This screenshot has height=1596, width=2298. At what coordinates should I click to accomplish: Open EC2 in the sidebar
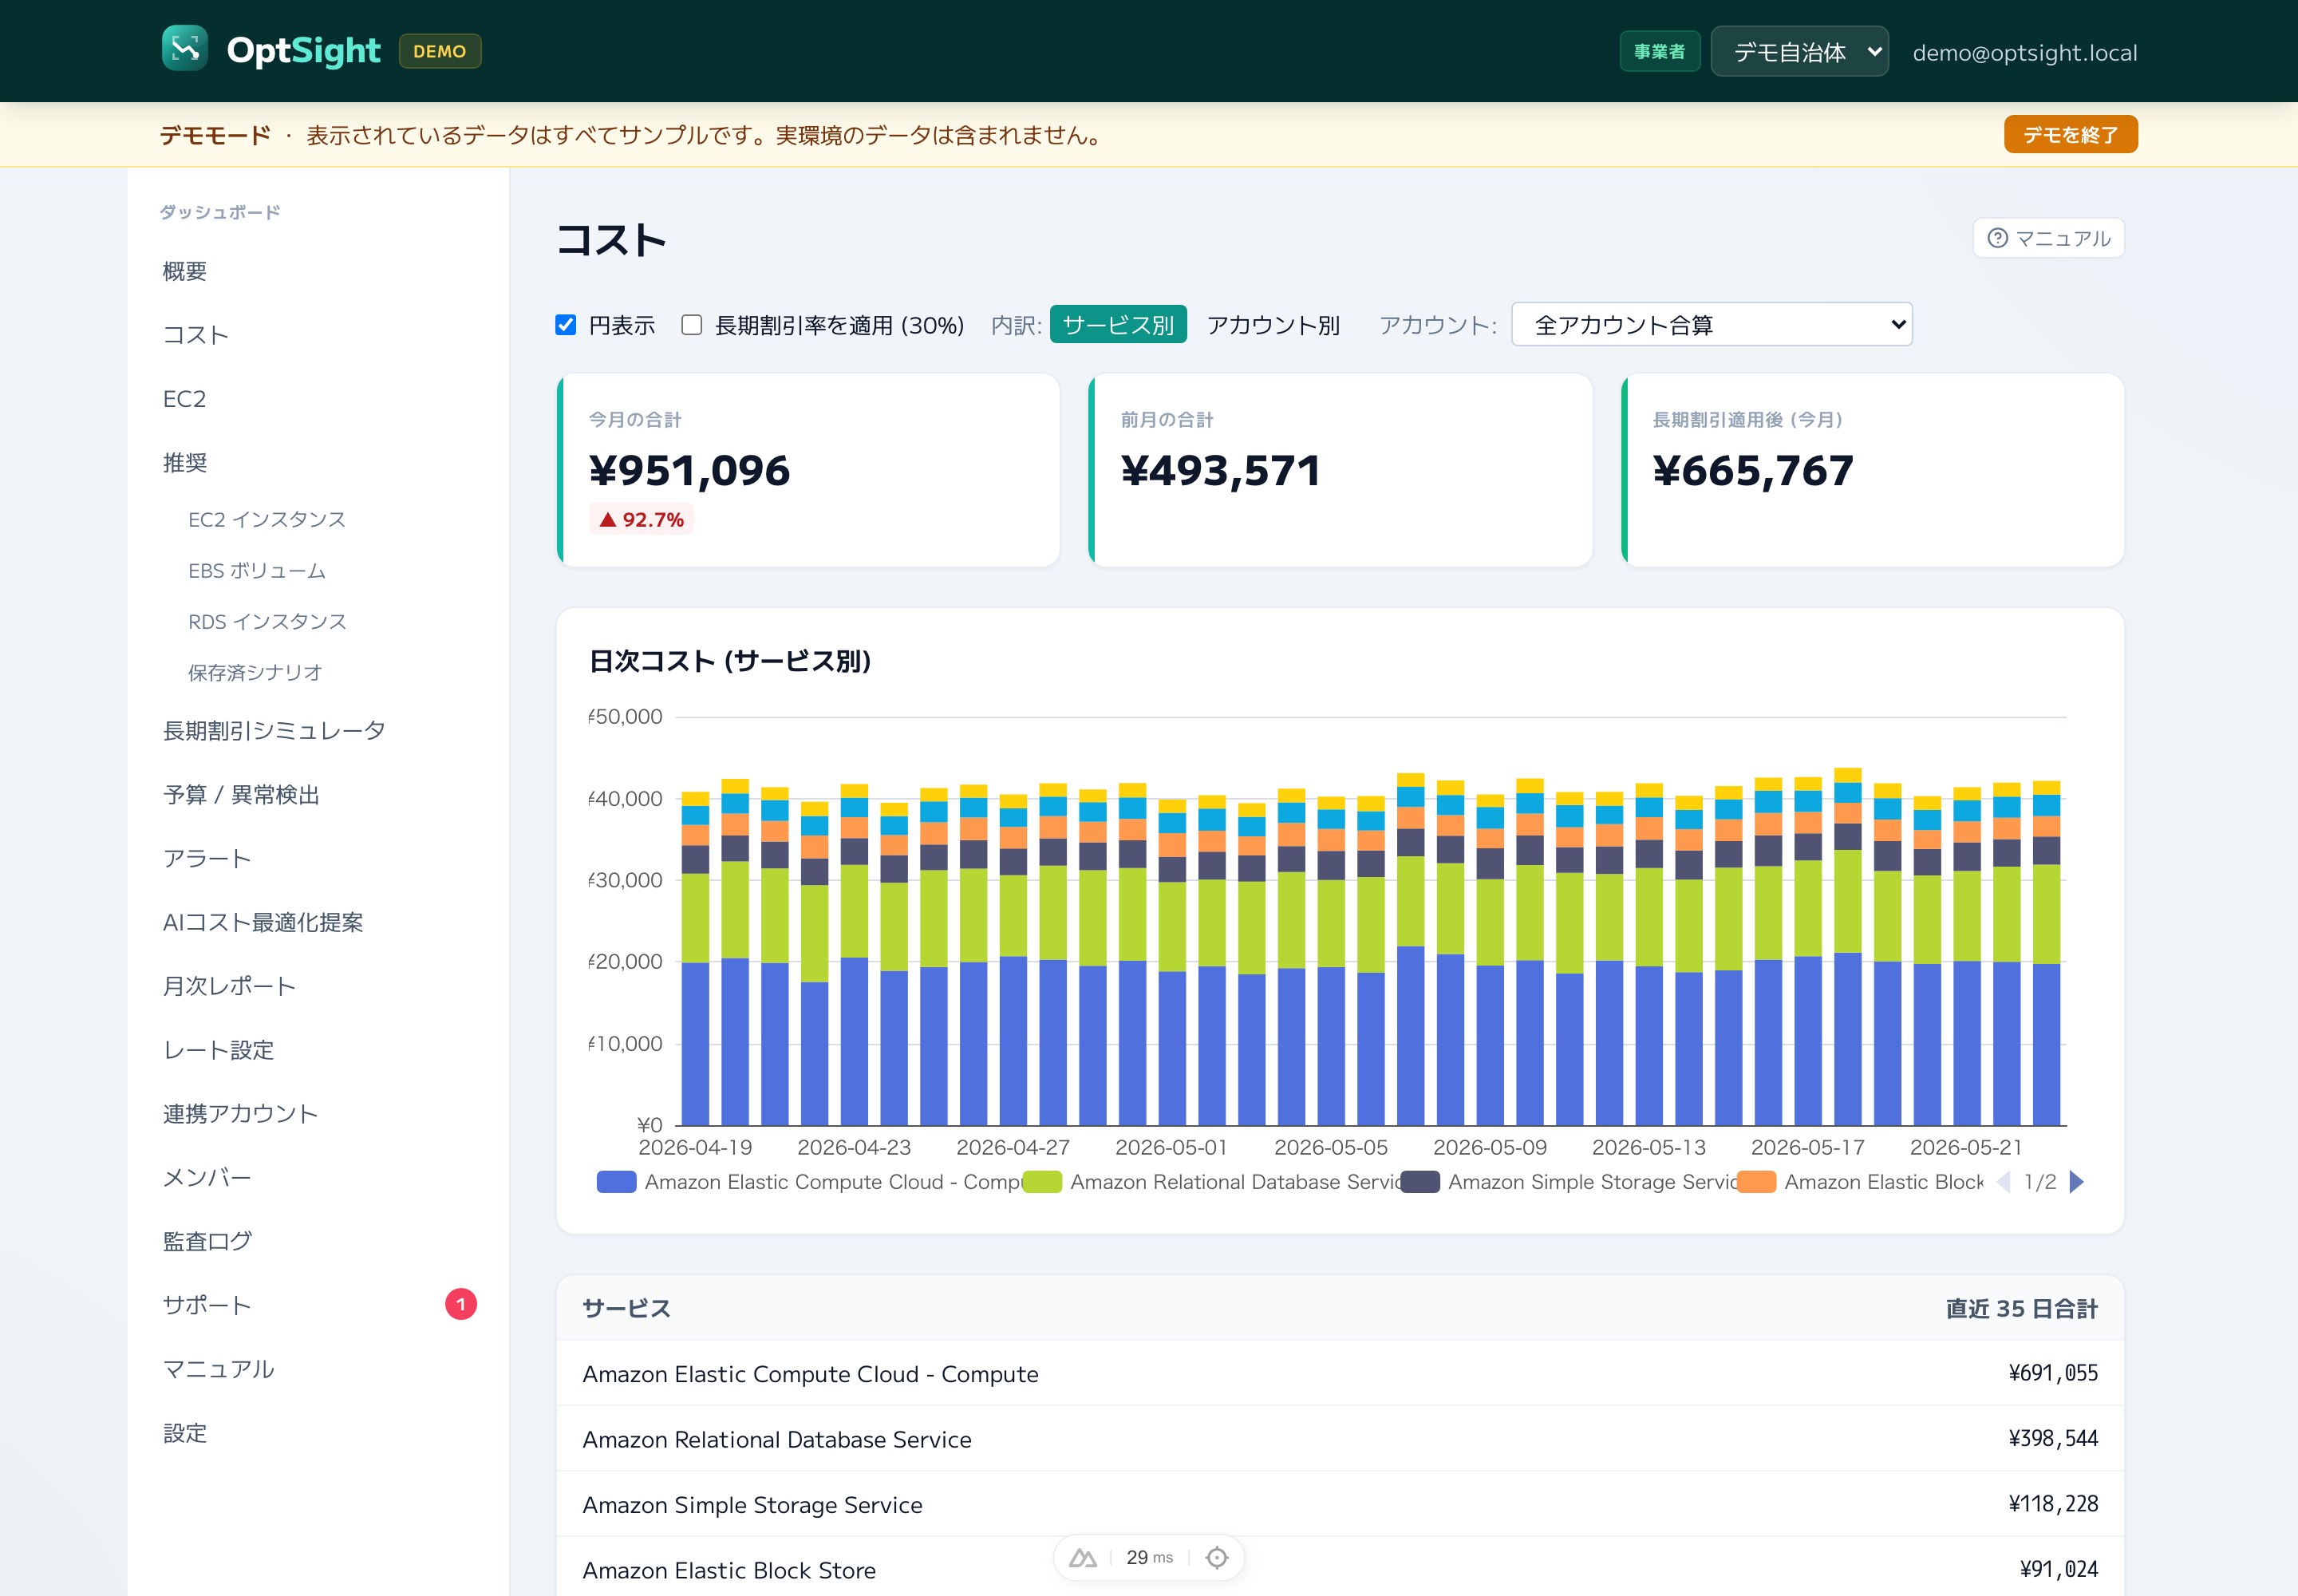[184, 399]
